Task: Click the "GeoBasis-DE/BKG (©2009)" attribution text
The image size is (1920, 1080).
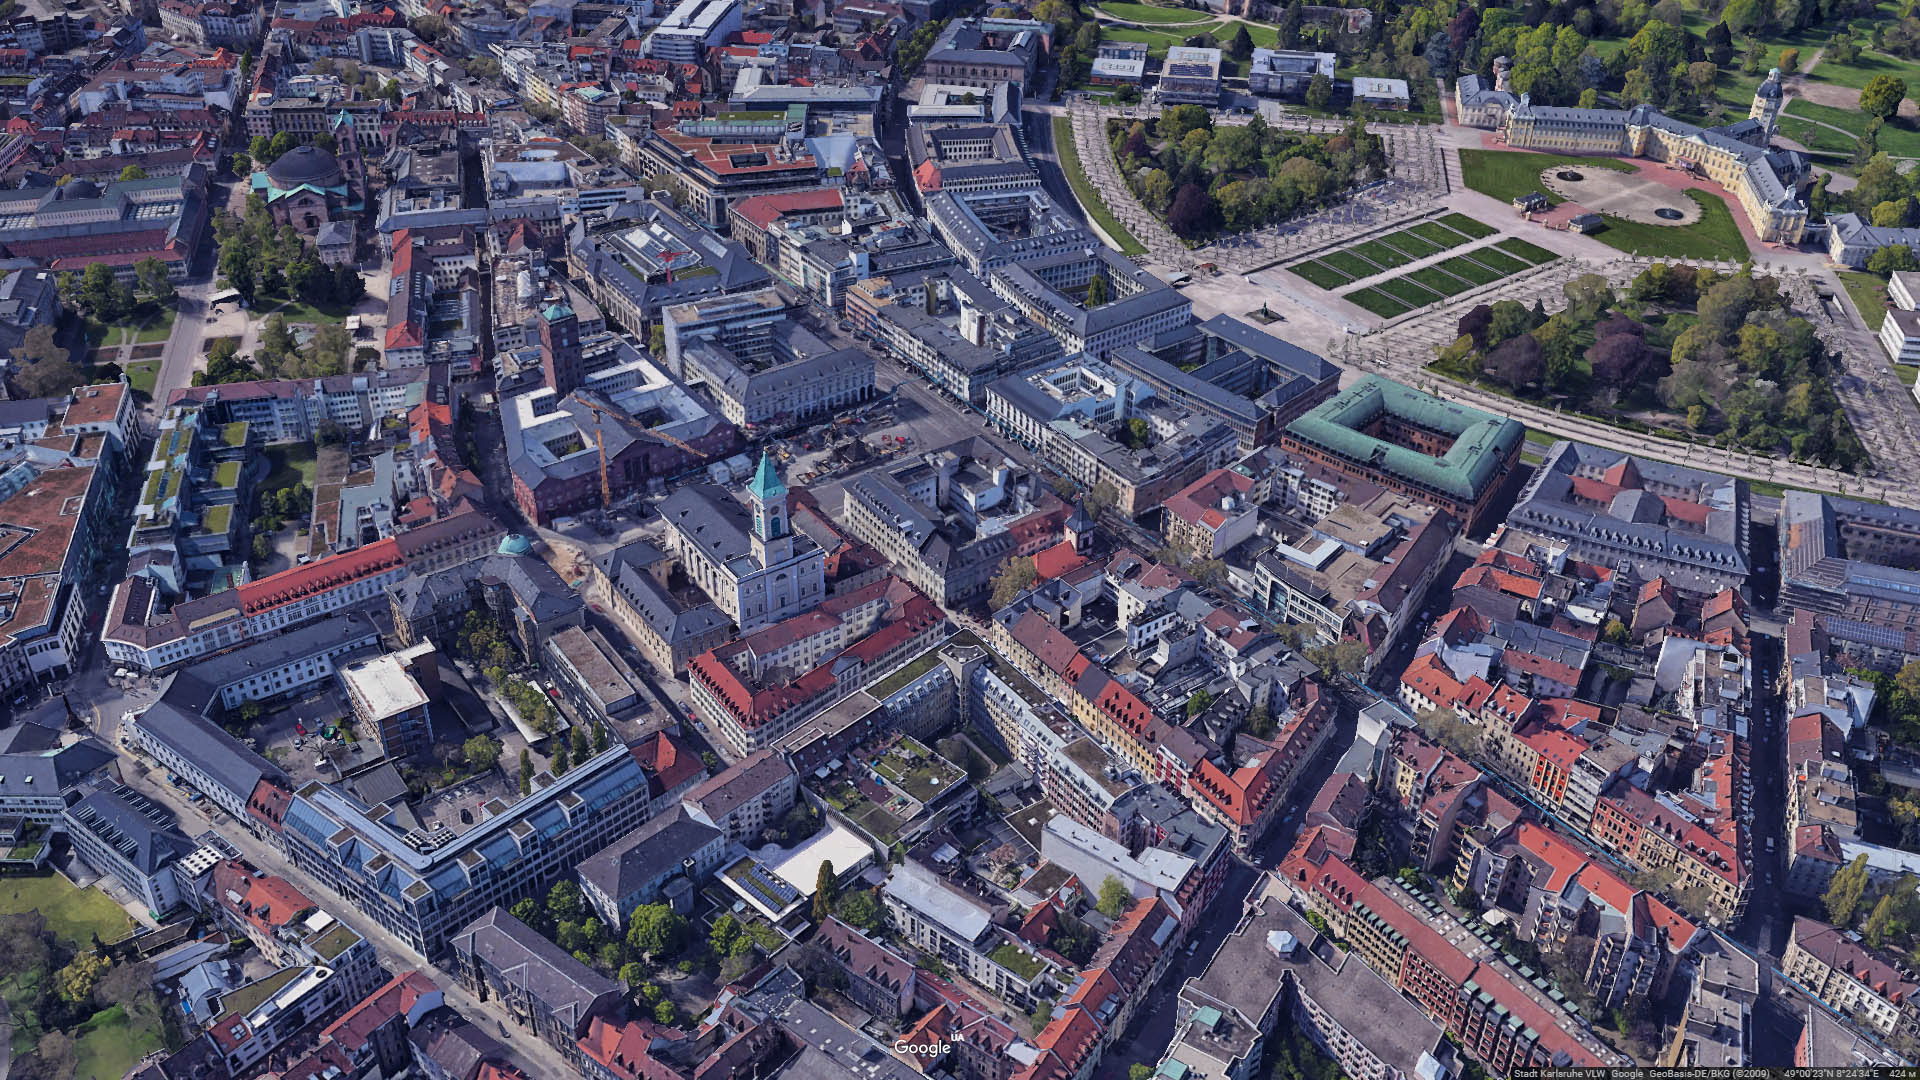Action: point(1709,1074)
